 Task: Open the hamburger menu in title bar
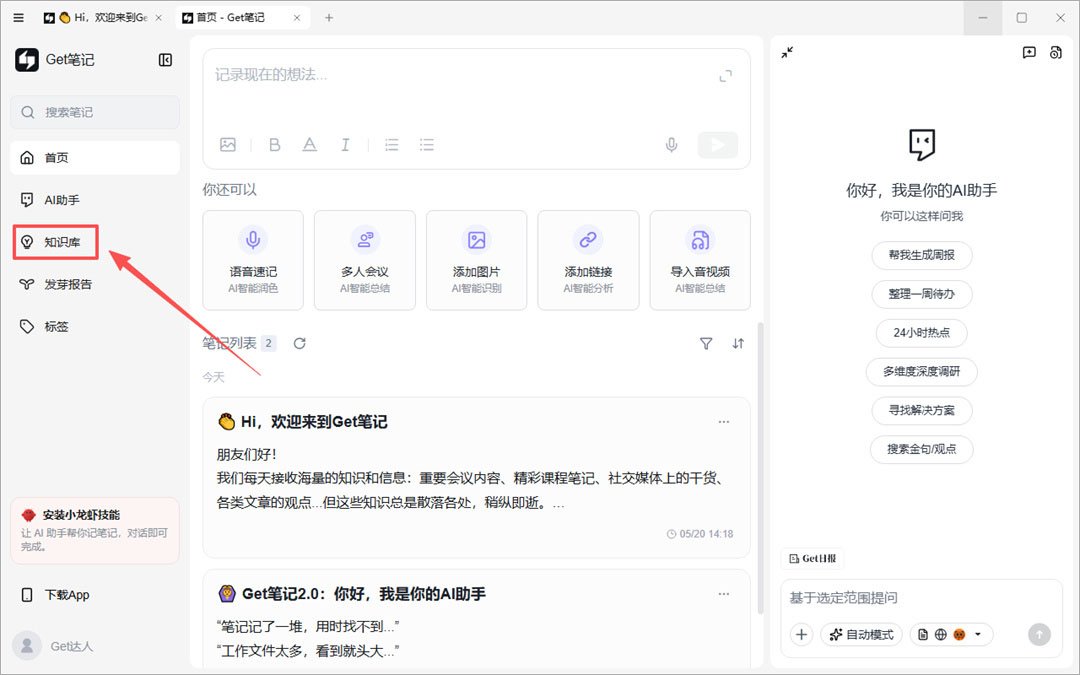19,18
